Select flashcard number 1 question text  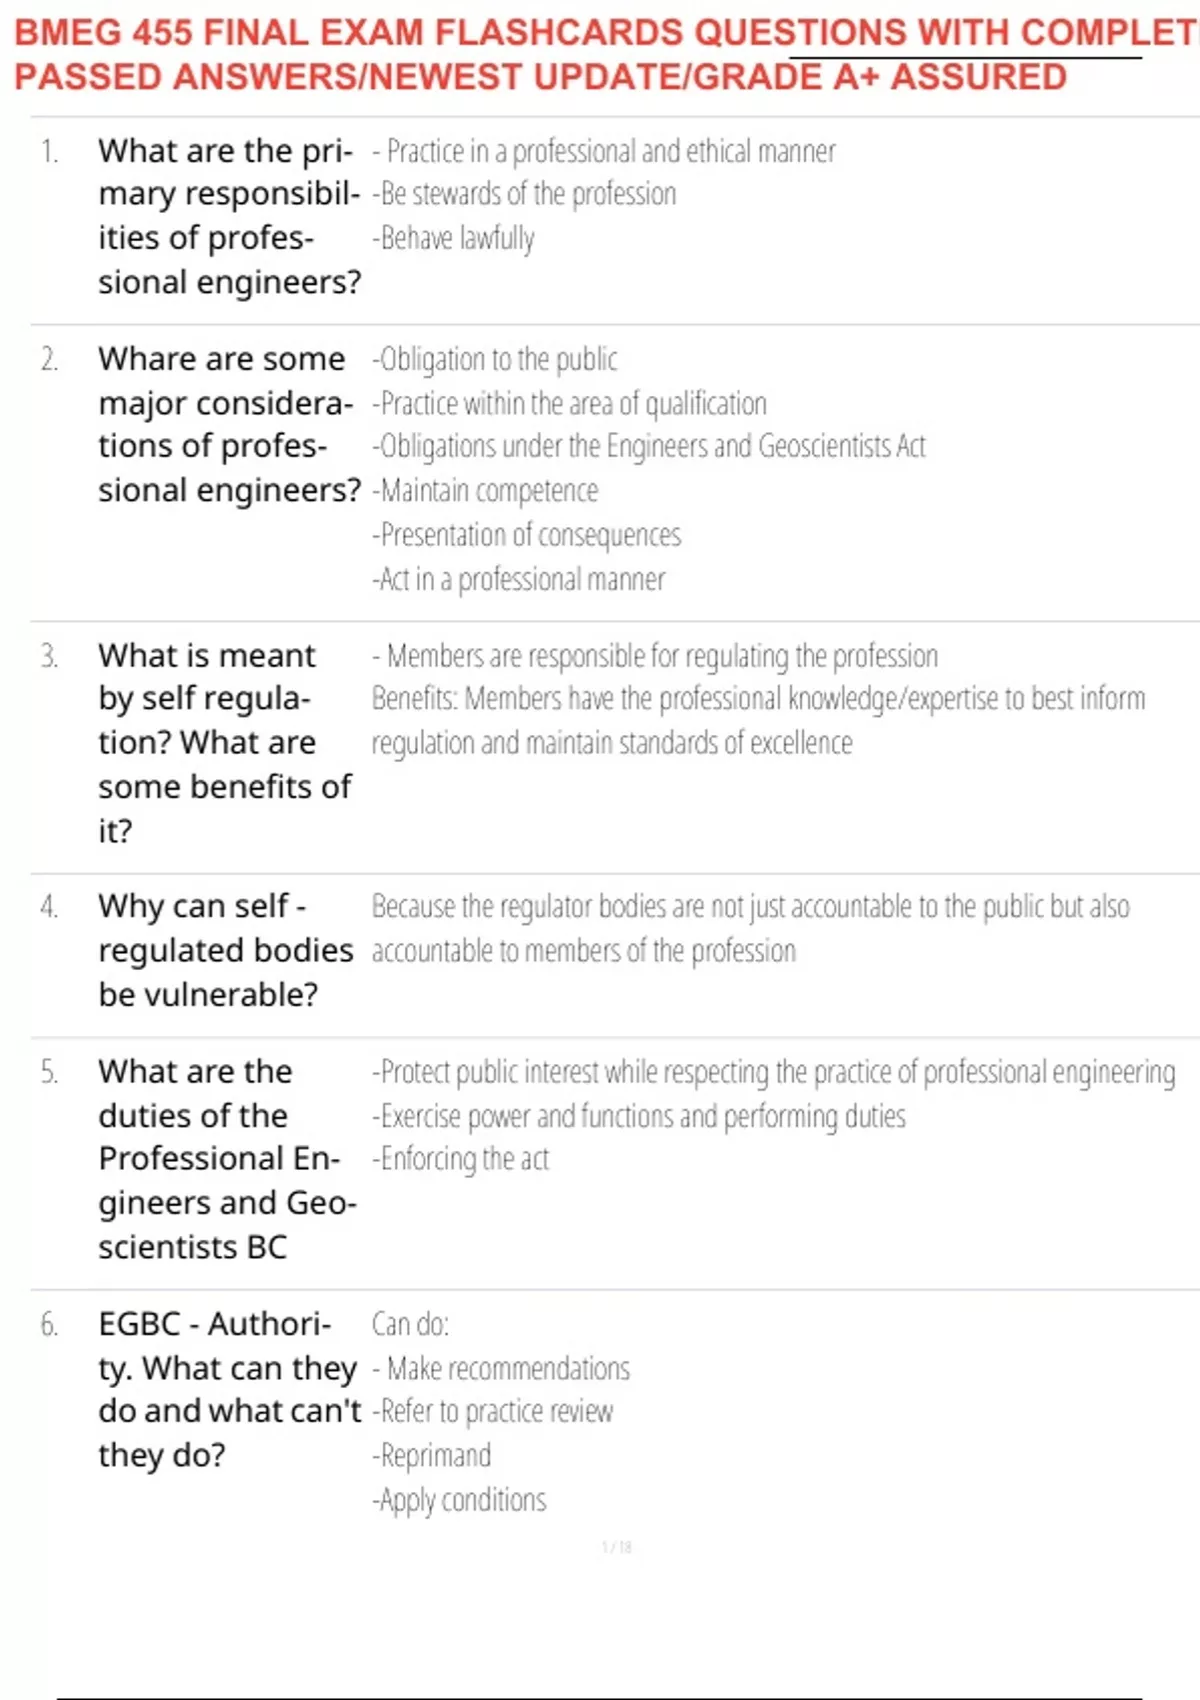coord(229,216)
